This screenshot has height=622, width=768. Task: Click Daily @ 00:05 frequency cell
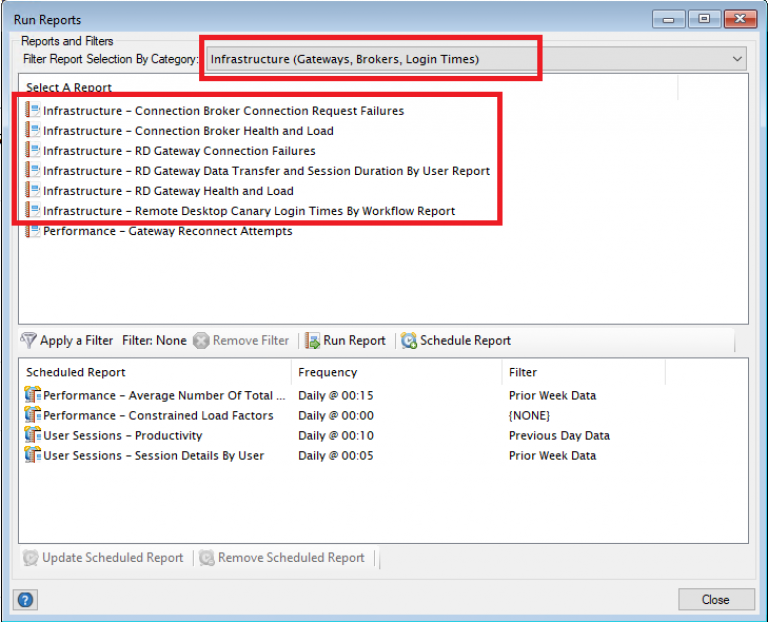(x=336, y=455)
